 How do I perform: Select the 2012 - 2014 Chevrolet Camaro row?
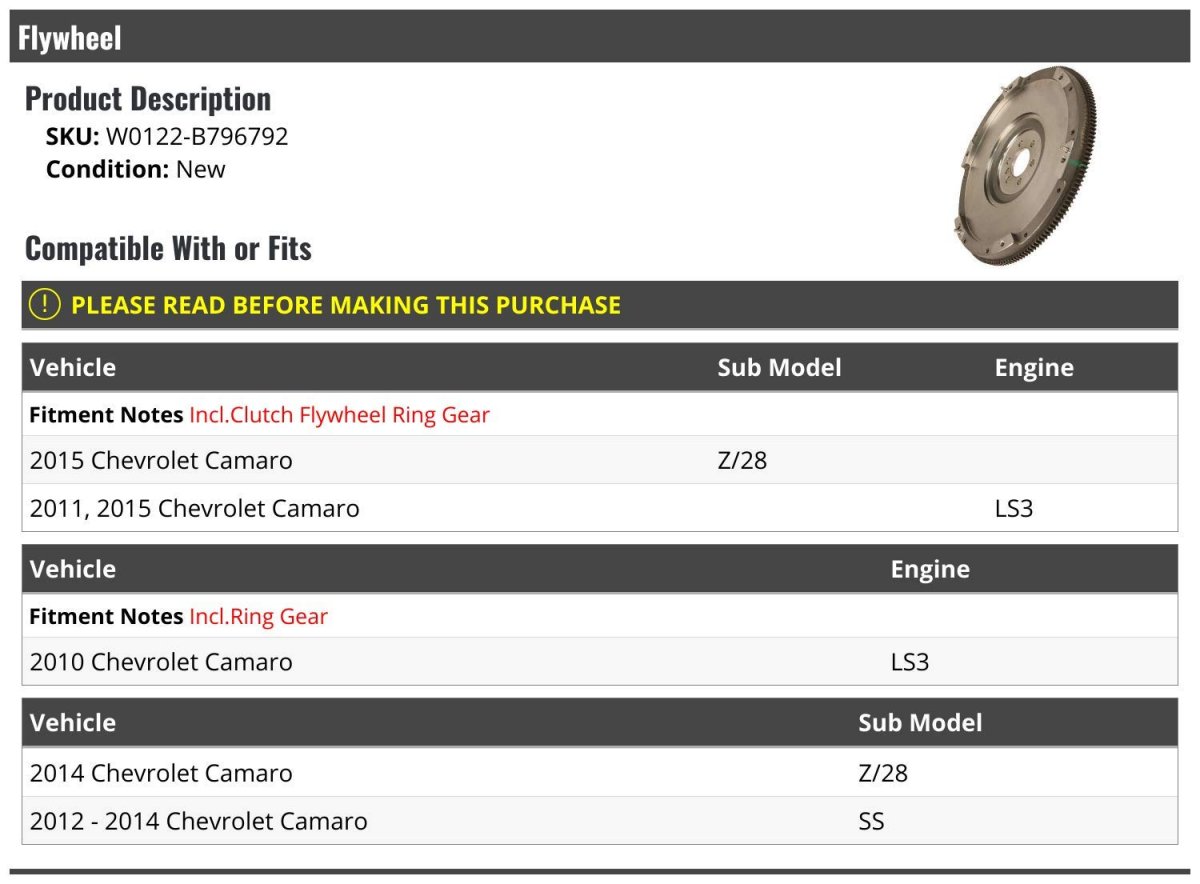pyautogui.click(x=600, y=821)
